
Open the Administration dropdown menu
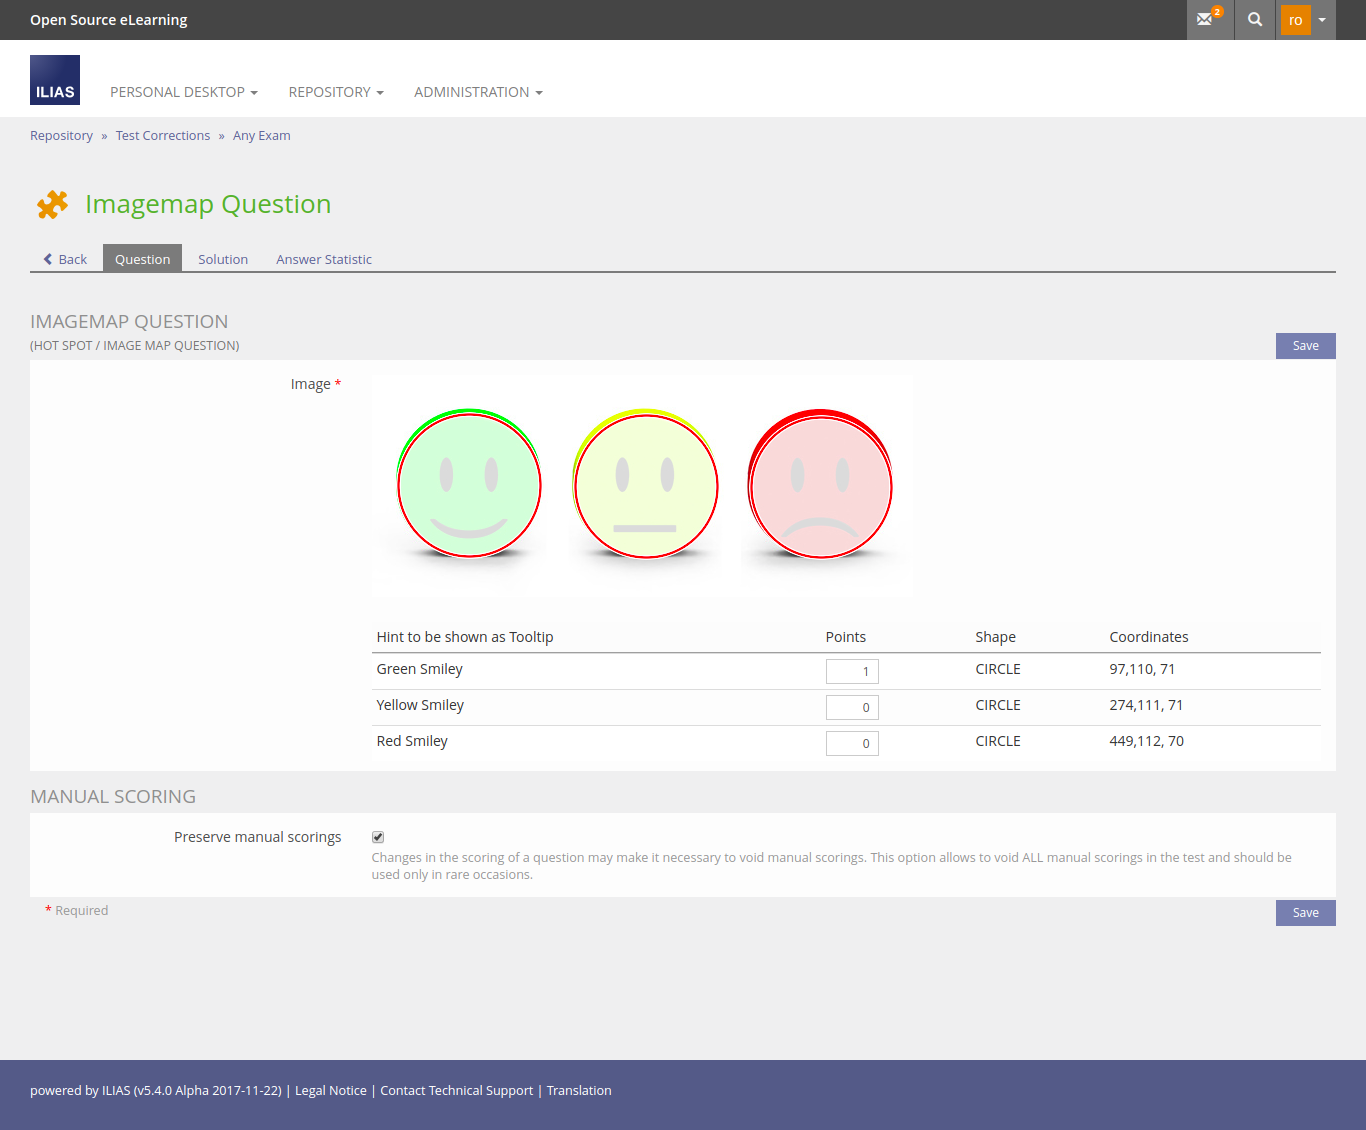[478, 92]
